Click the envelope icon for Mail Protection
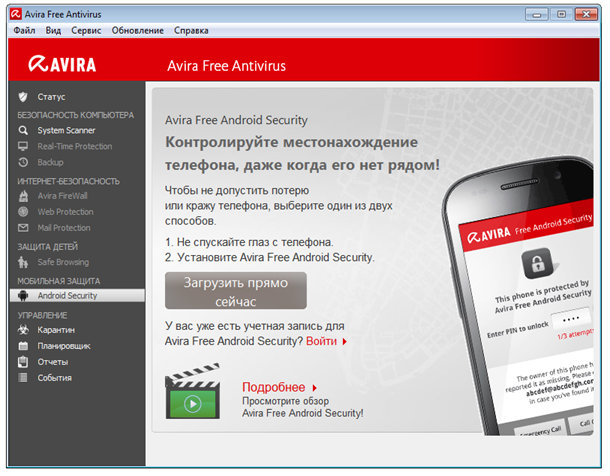This screenshot has width=610, height=476. tap(23, 228)
